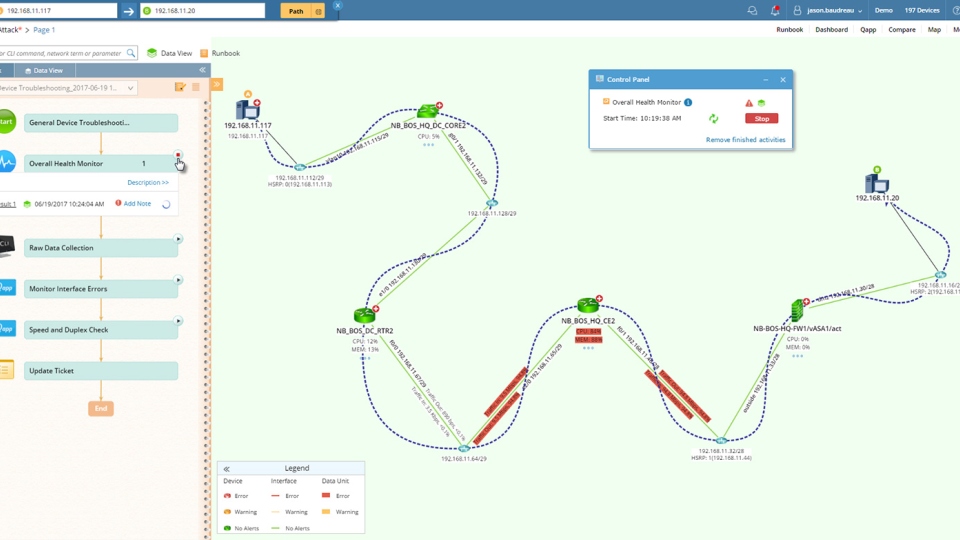This screenshot has width=960, height=540.
Task: Open the Device Troubleshooting runbook dropdown
Action: [x=130, y=88]
